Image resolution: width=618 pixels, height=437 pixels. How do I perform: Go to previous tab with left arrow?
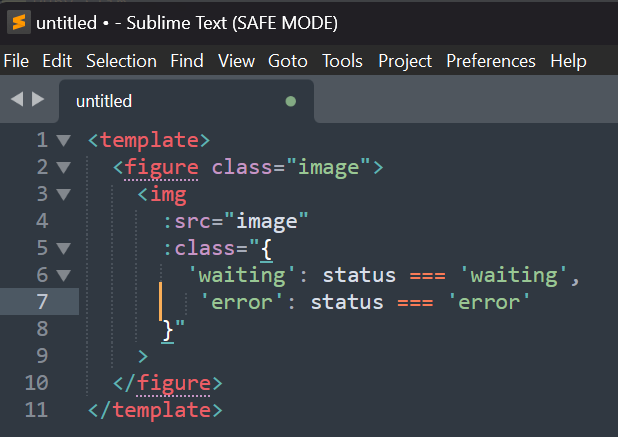point(17,99)
